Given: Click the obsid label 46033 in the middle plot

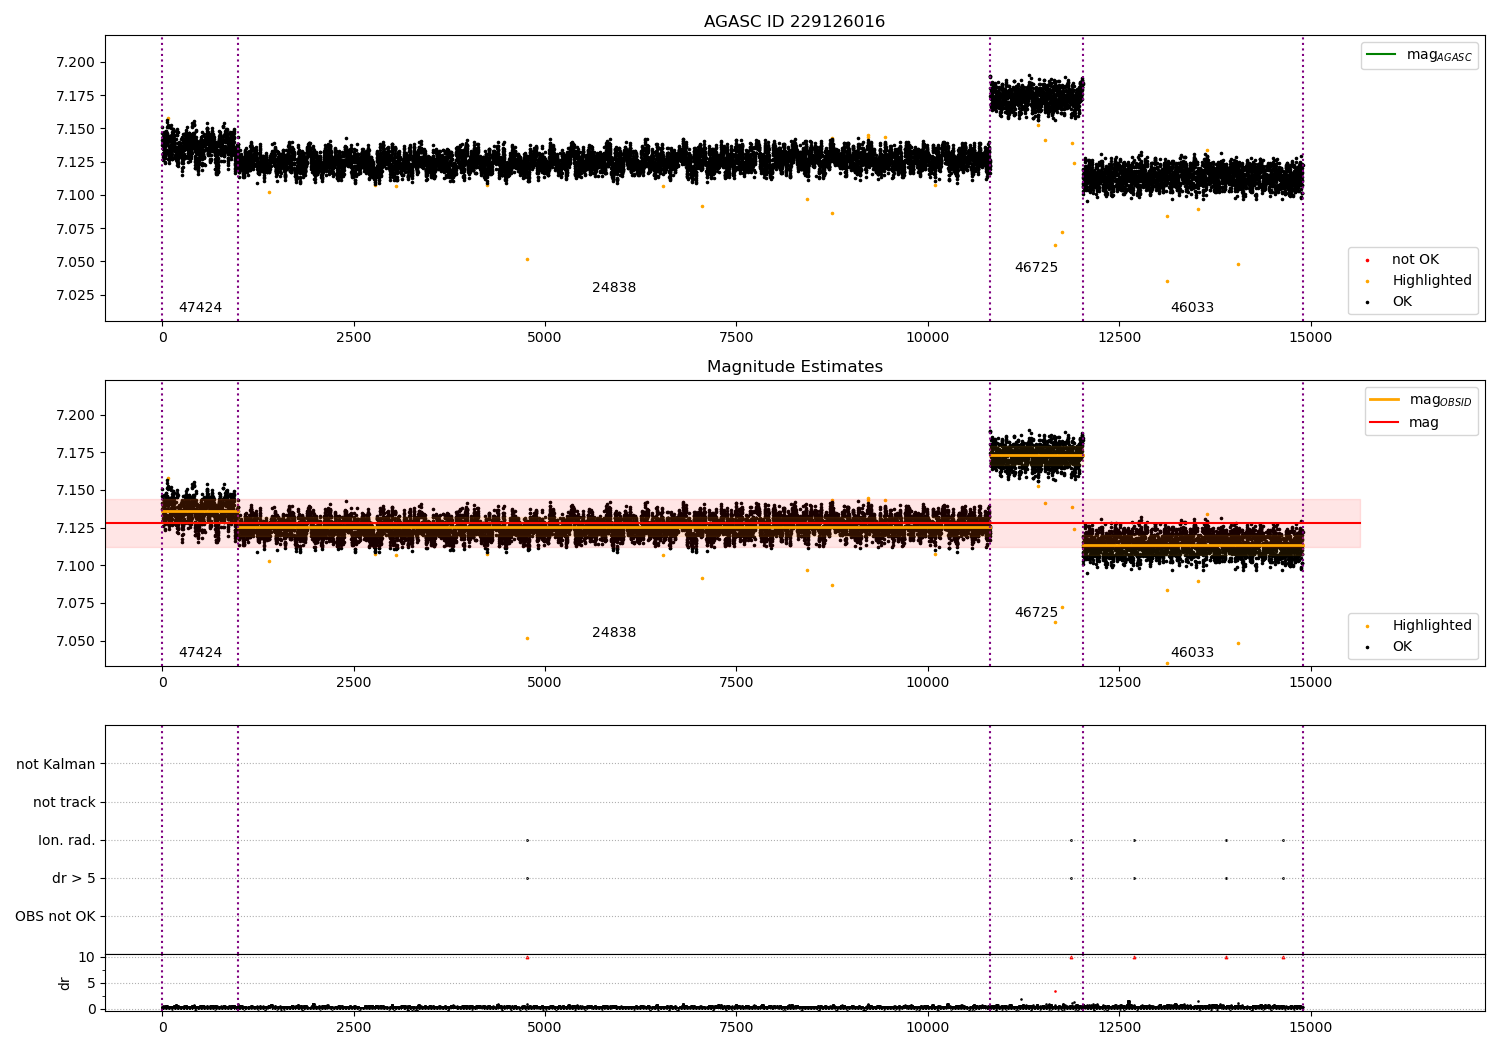Looking at the screenshot, I should coord(1192,653).
